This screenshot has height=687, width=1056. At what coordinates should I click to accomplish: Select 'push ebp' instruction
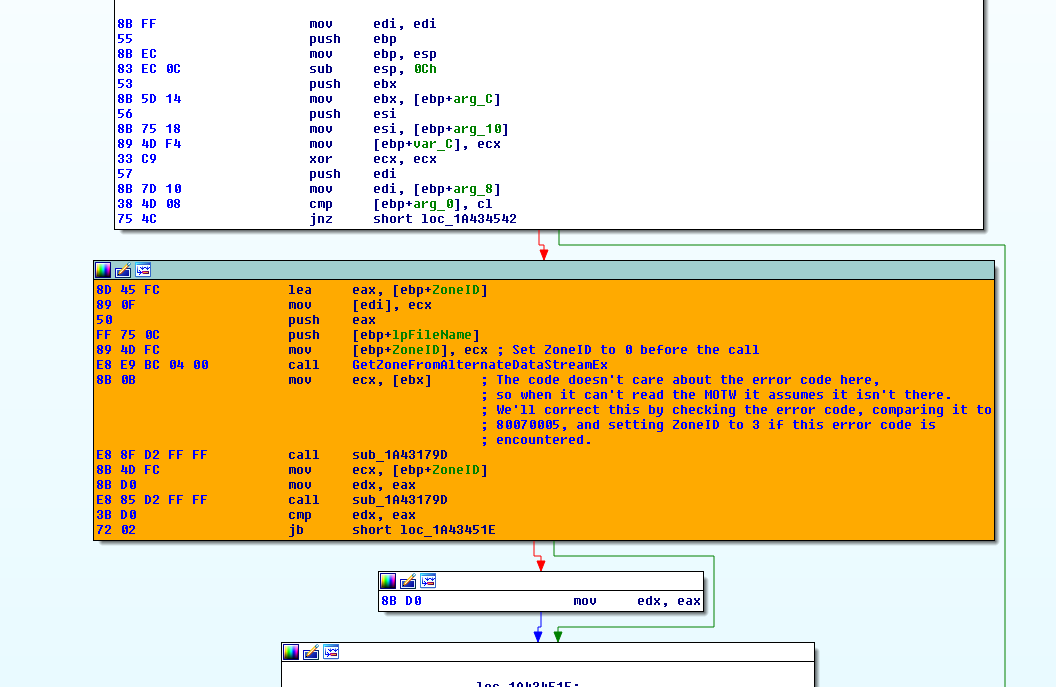(x=353, y=39)
